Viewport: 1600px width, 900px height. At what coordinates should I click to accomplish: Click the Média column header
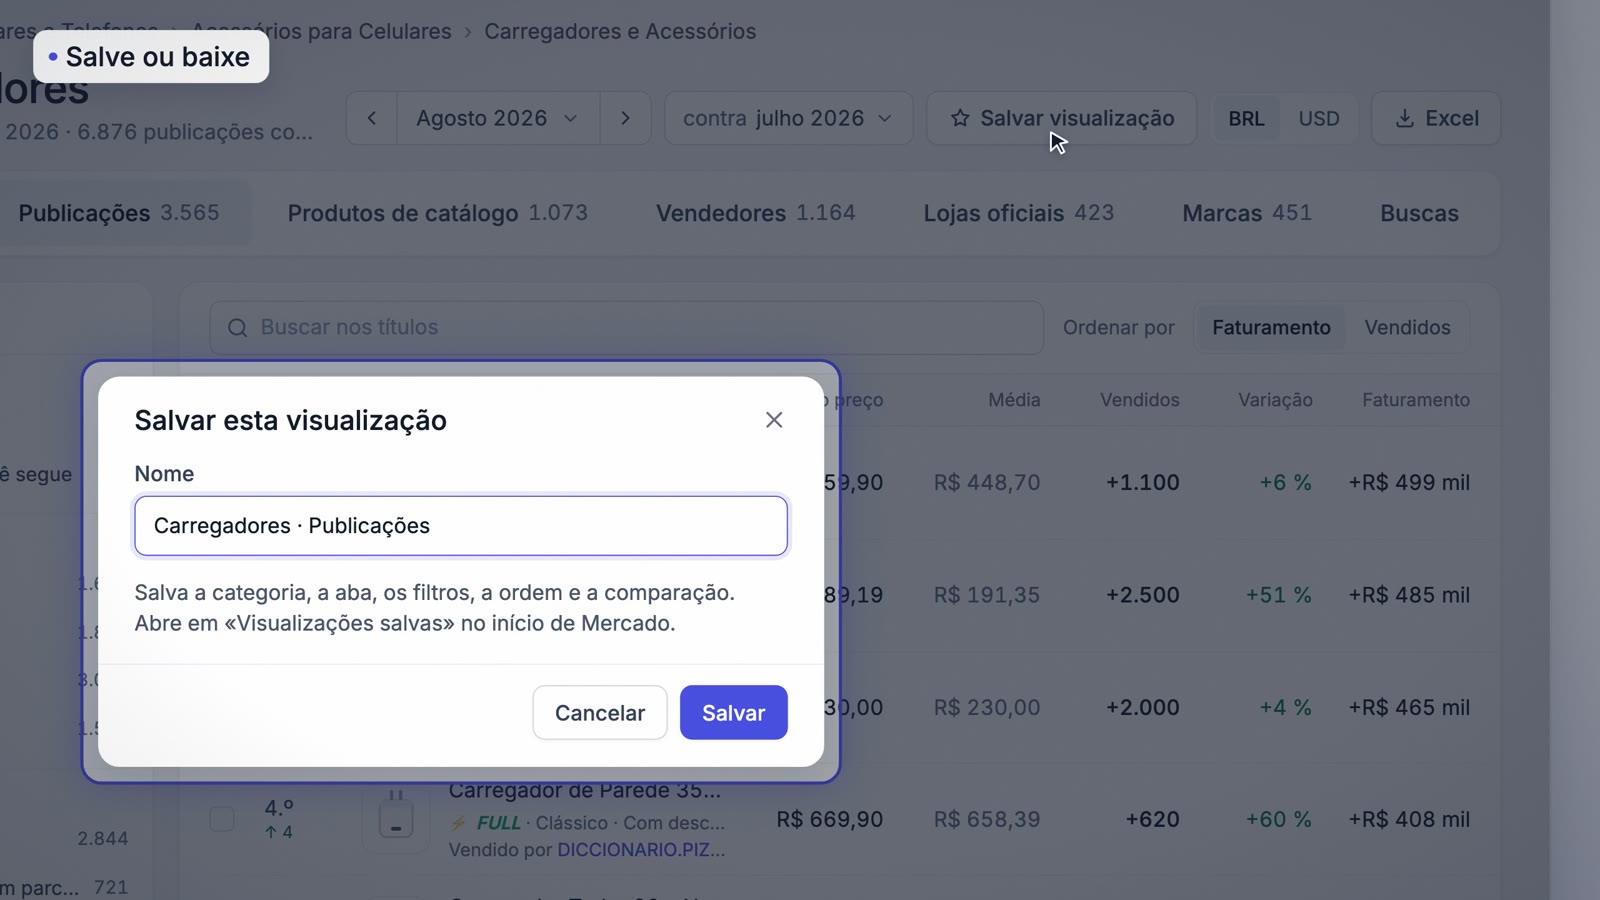(x=1014, y=400)
